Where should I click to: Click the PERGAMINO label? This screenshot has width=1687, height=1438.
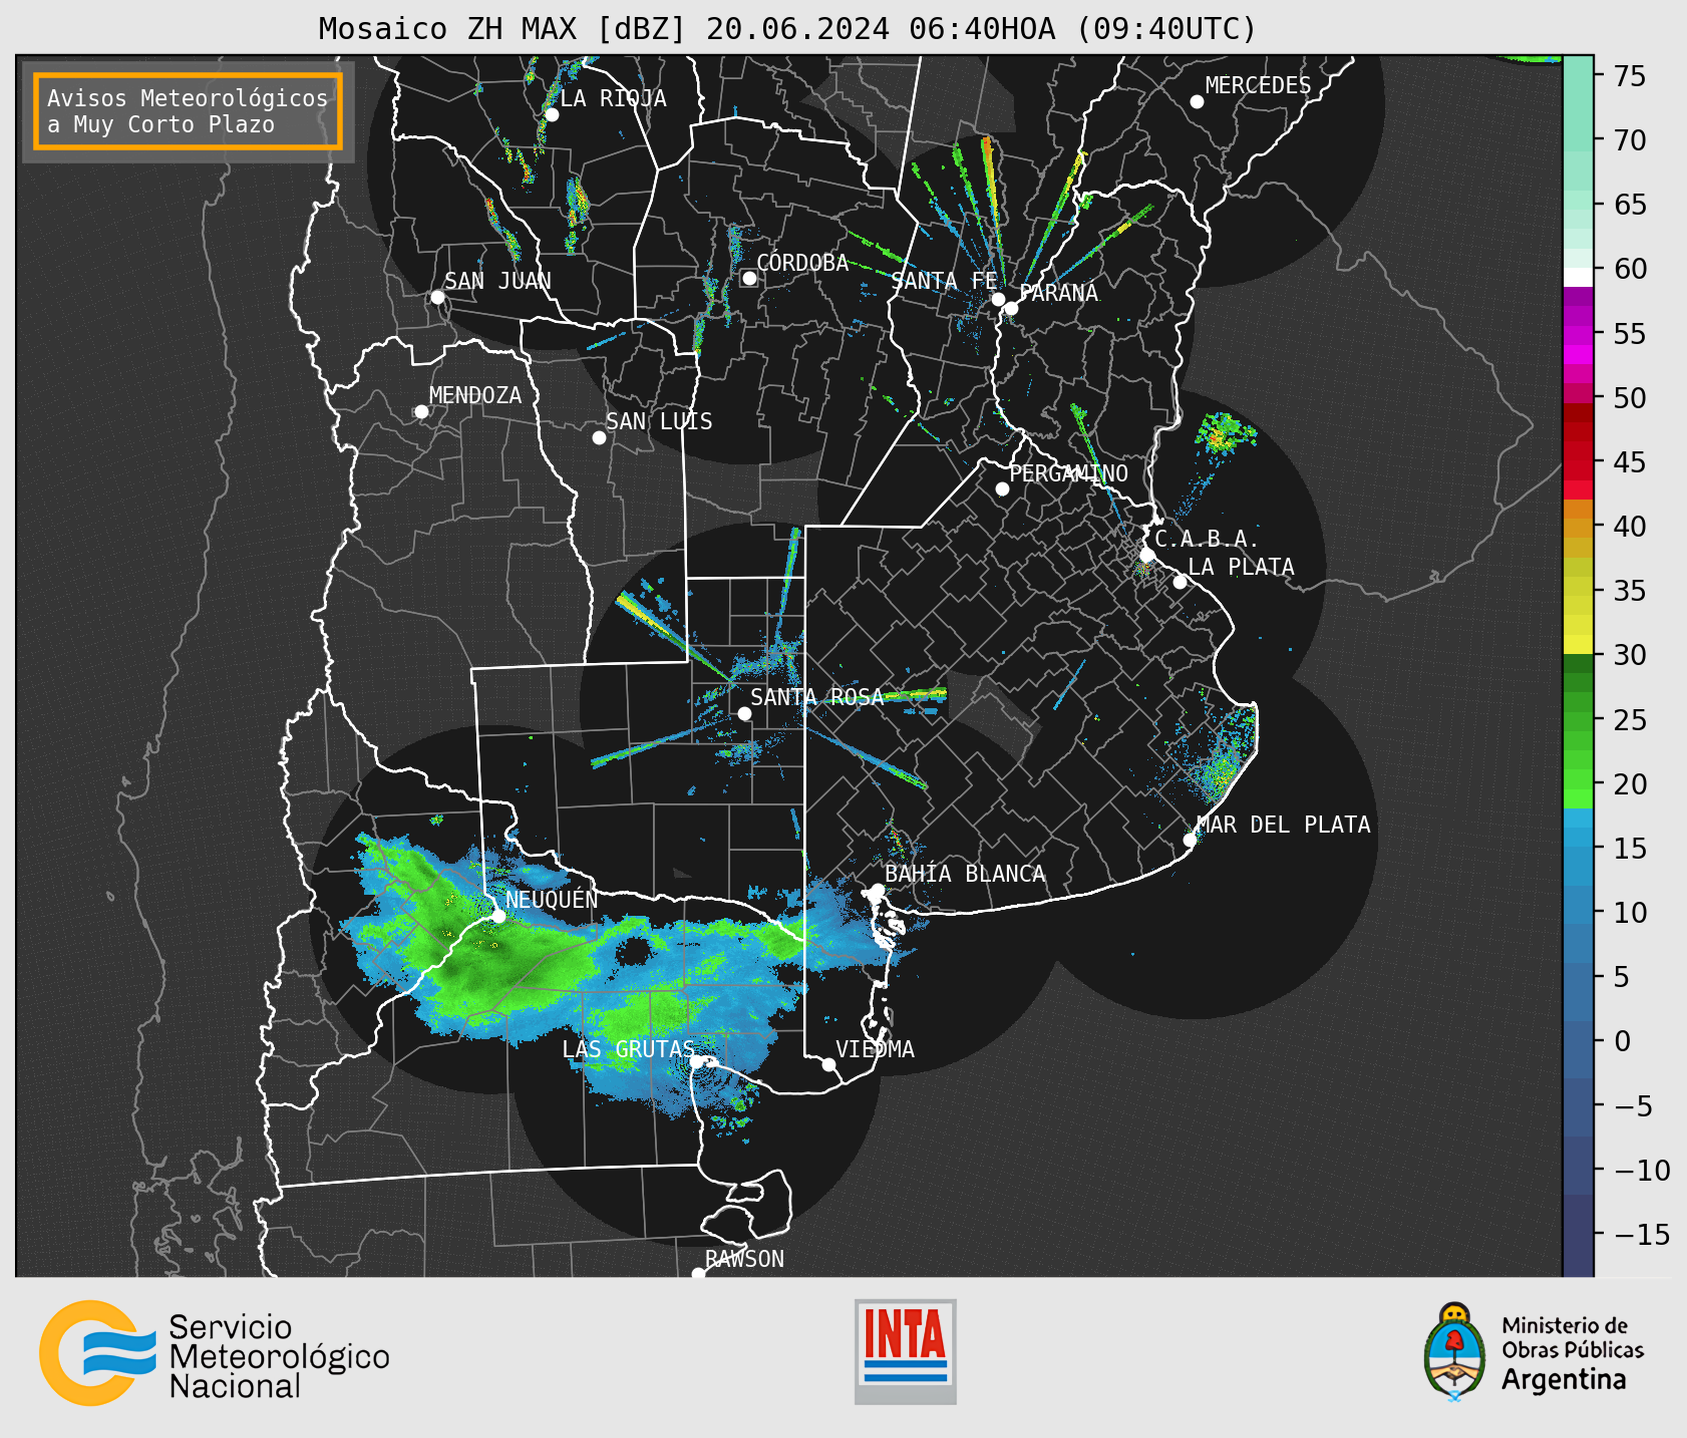click(1069, 473)
